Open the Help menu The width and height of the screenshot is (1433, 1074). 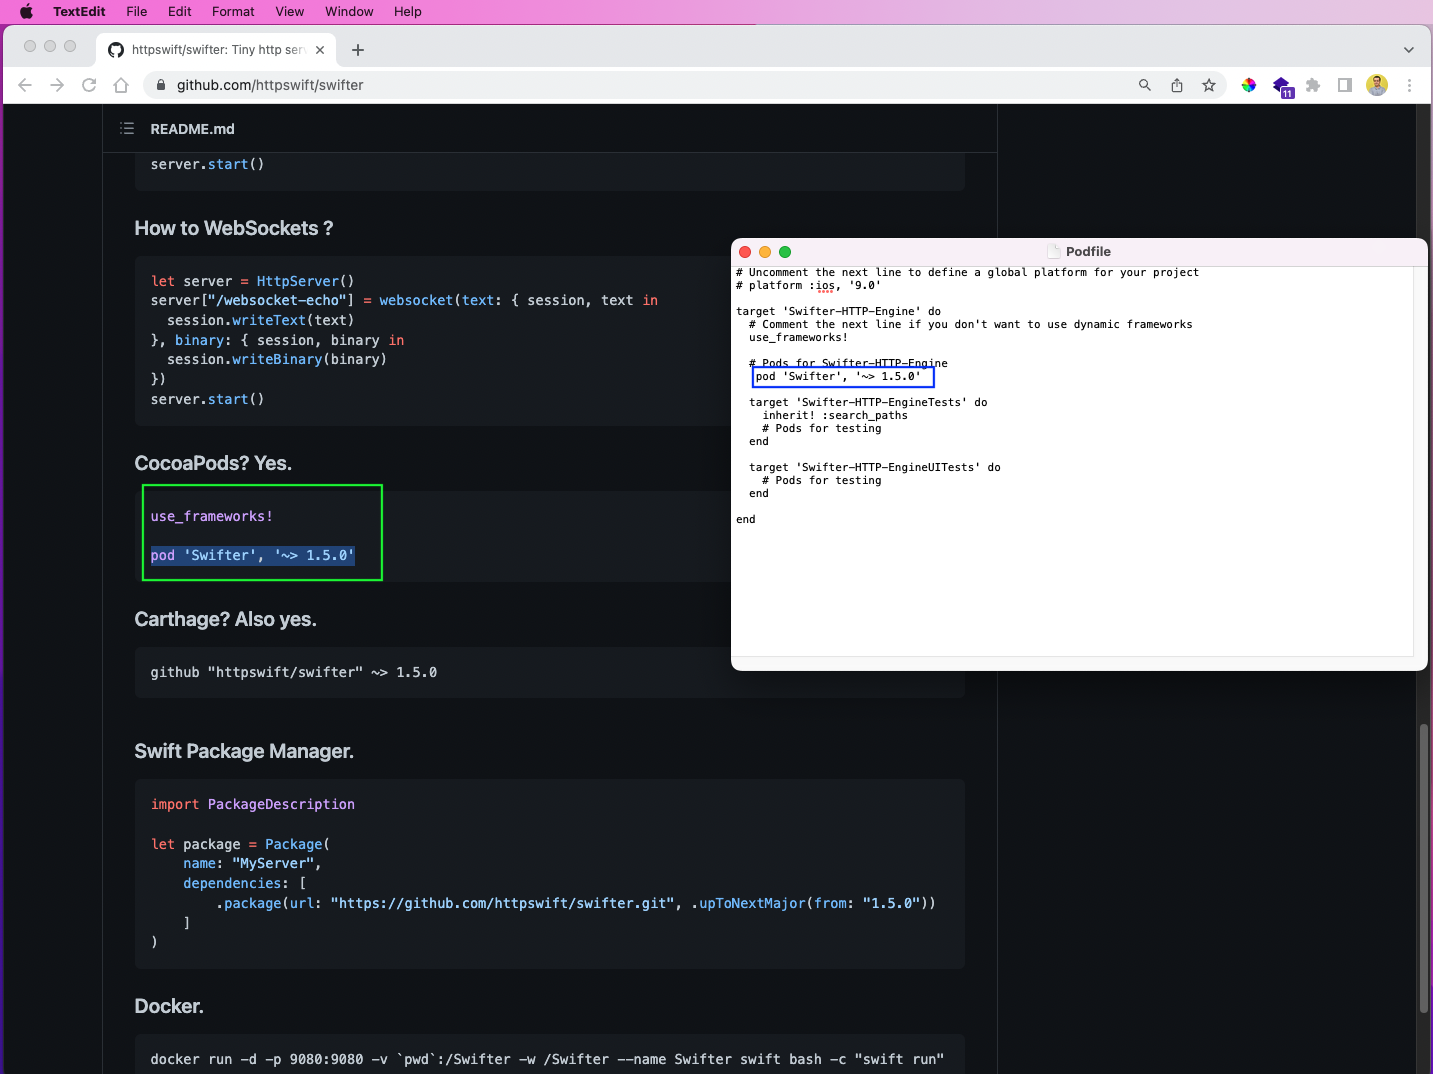408,11
